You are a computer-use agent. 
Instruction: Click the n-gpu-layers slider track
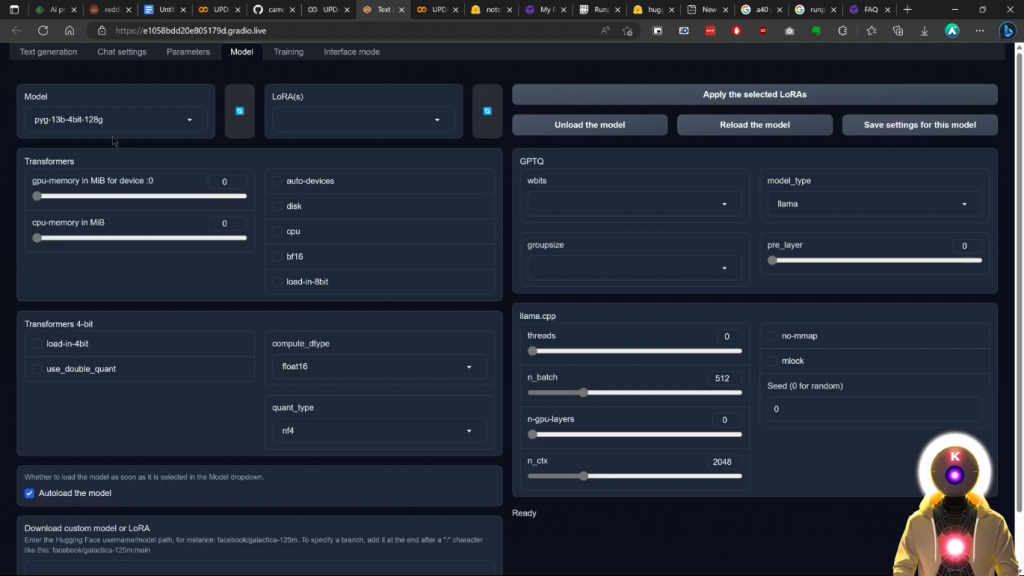pos(634,435)
